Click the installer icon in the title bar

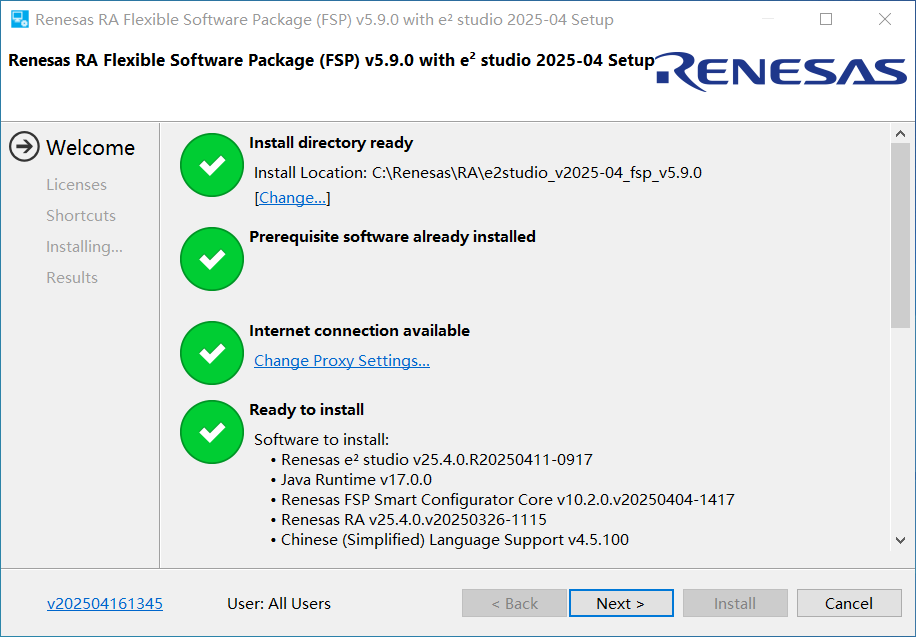(20, 19)
